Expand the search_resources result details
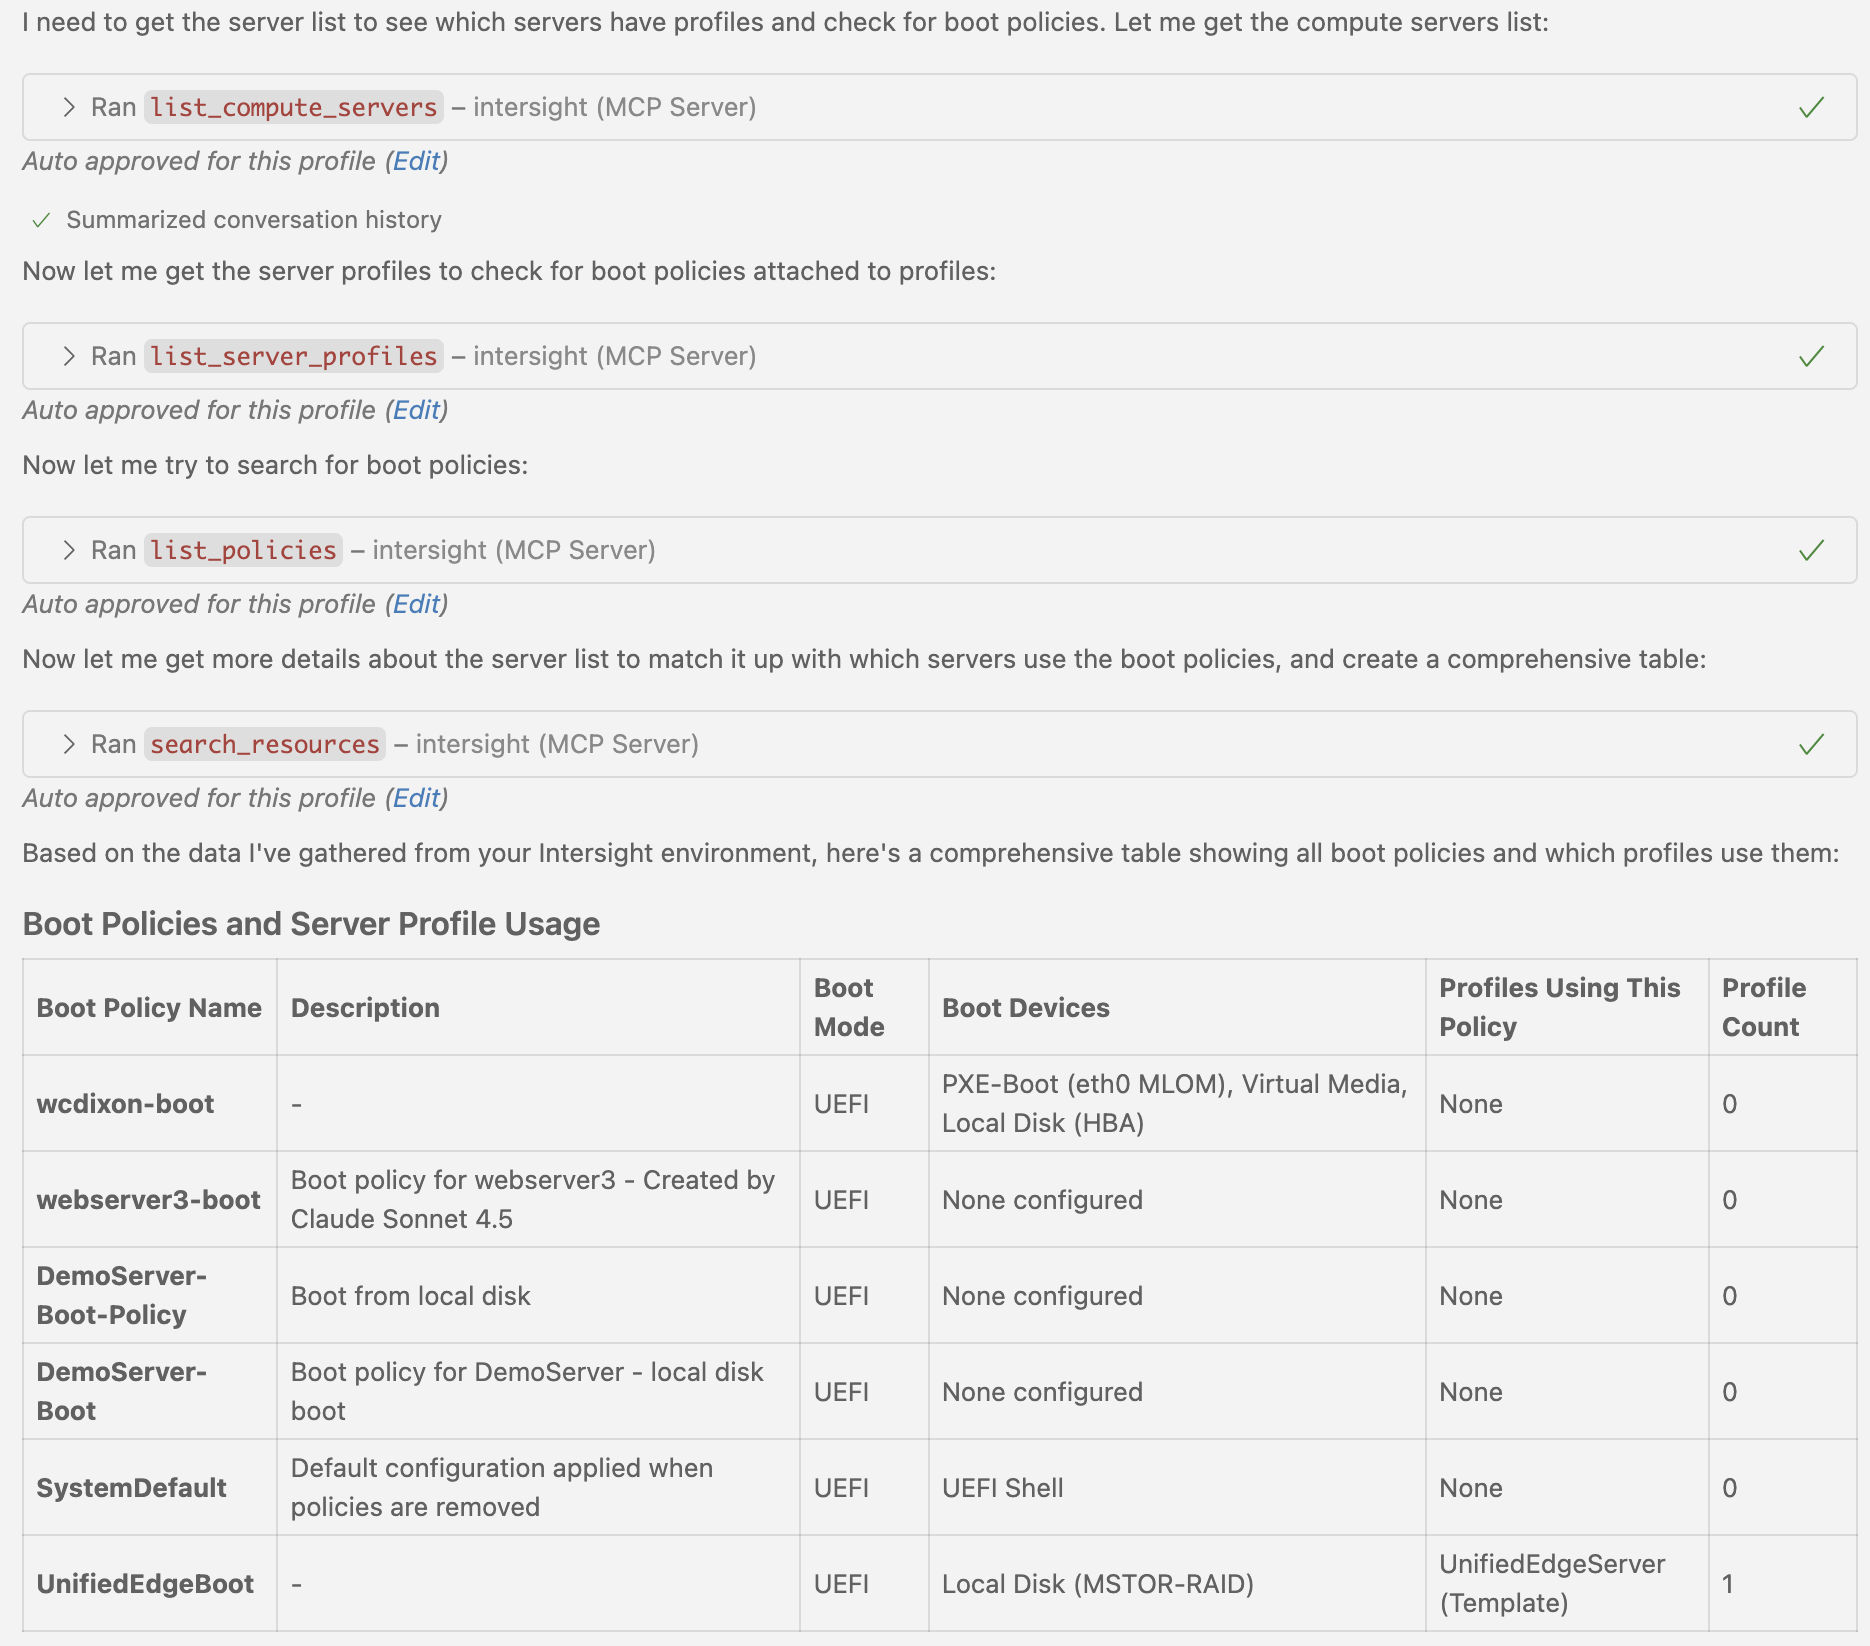 69,744
